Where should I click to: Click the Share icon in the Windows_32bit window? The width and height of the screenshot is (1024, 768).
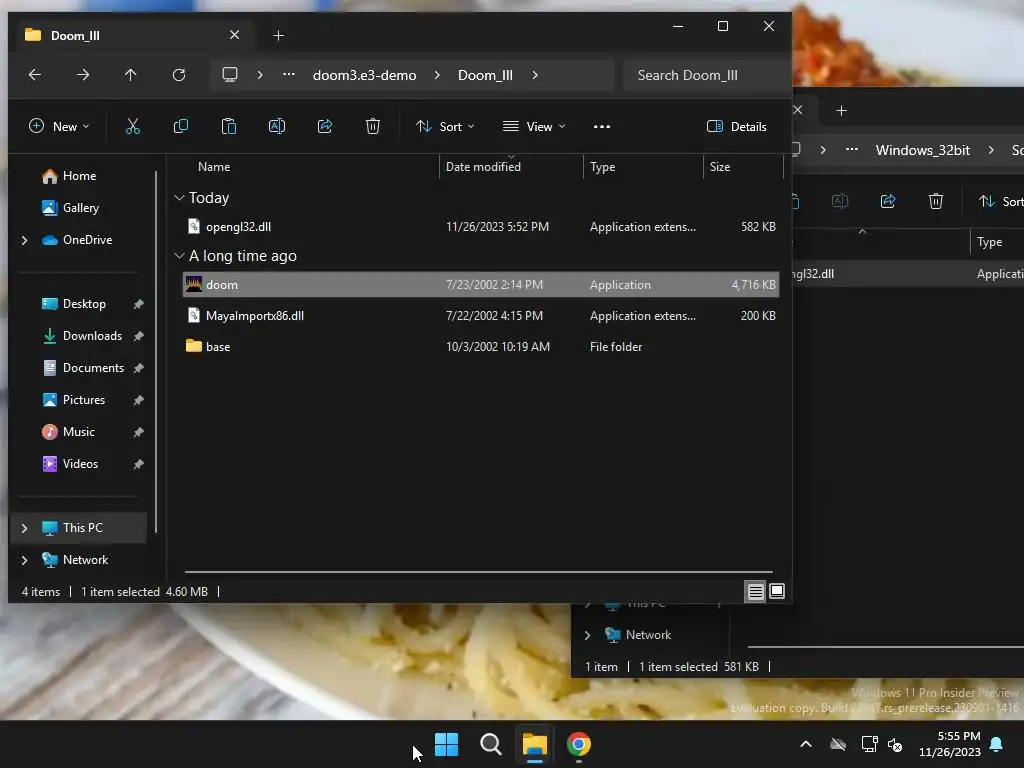888,201
